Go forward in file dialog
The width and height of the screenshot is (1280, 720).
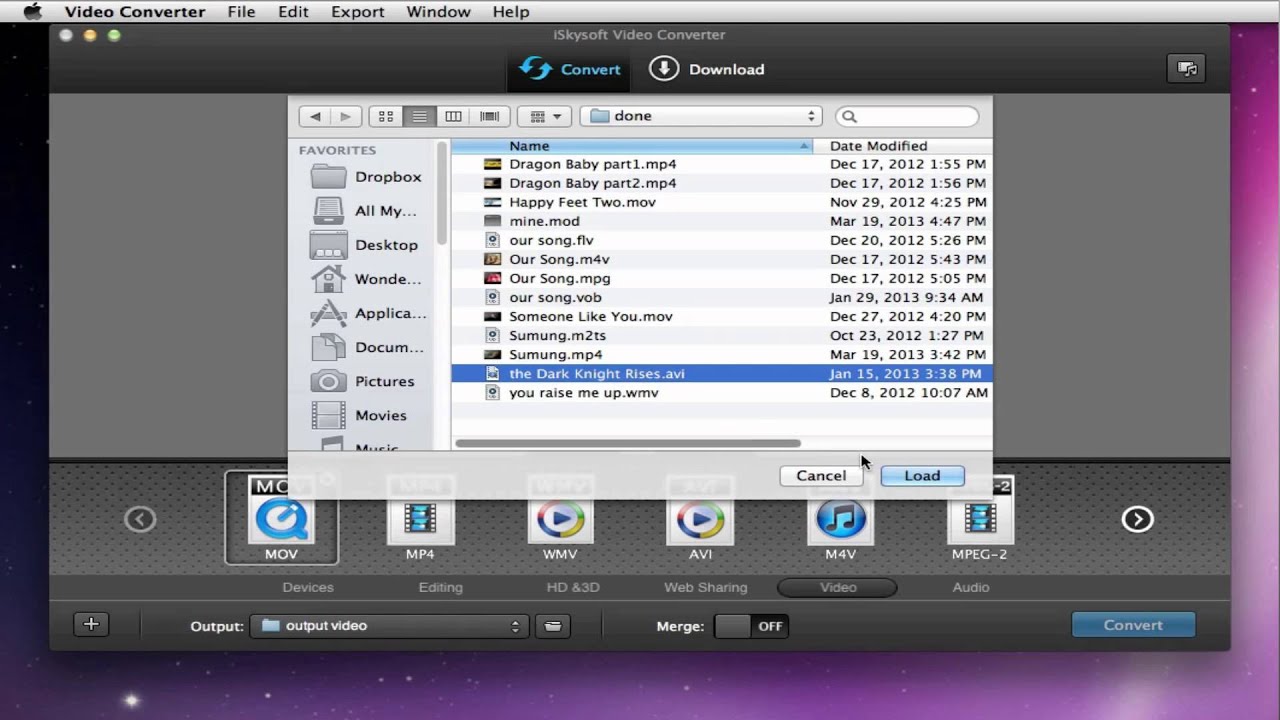(x=345, y=116)
